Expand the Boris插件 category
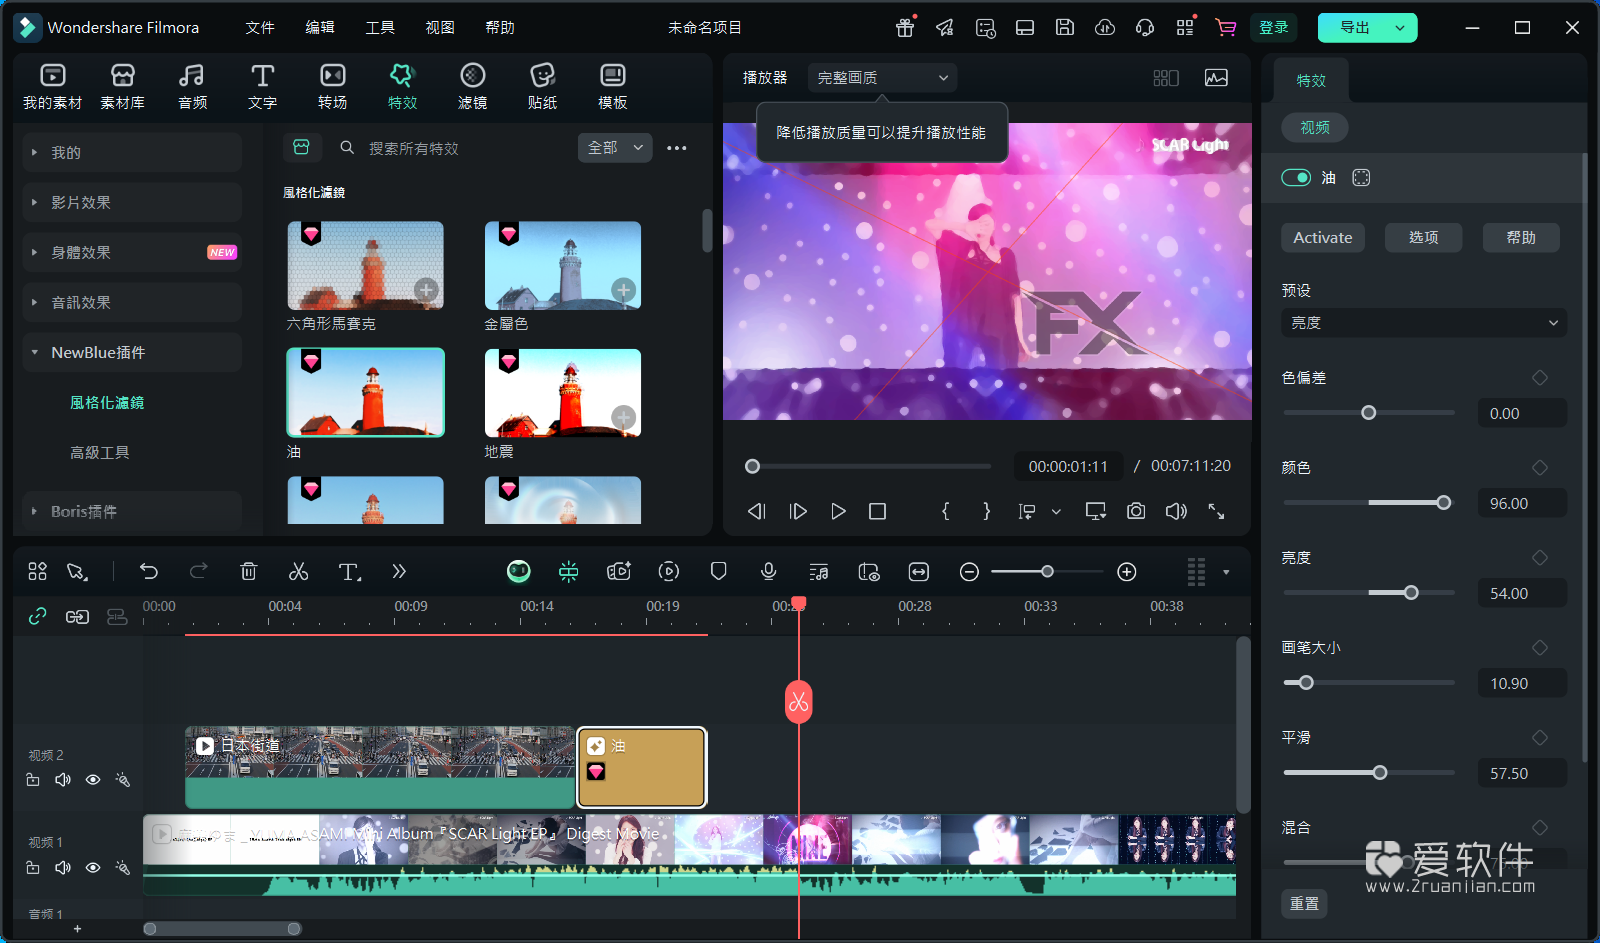The image size is (1600, 943). 132,511
